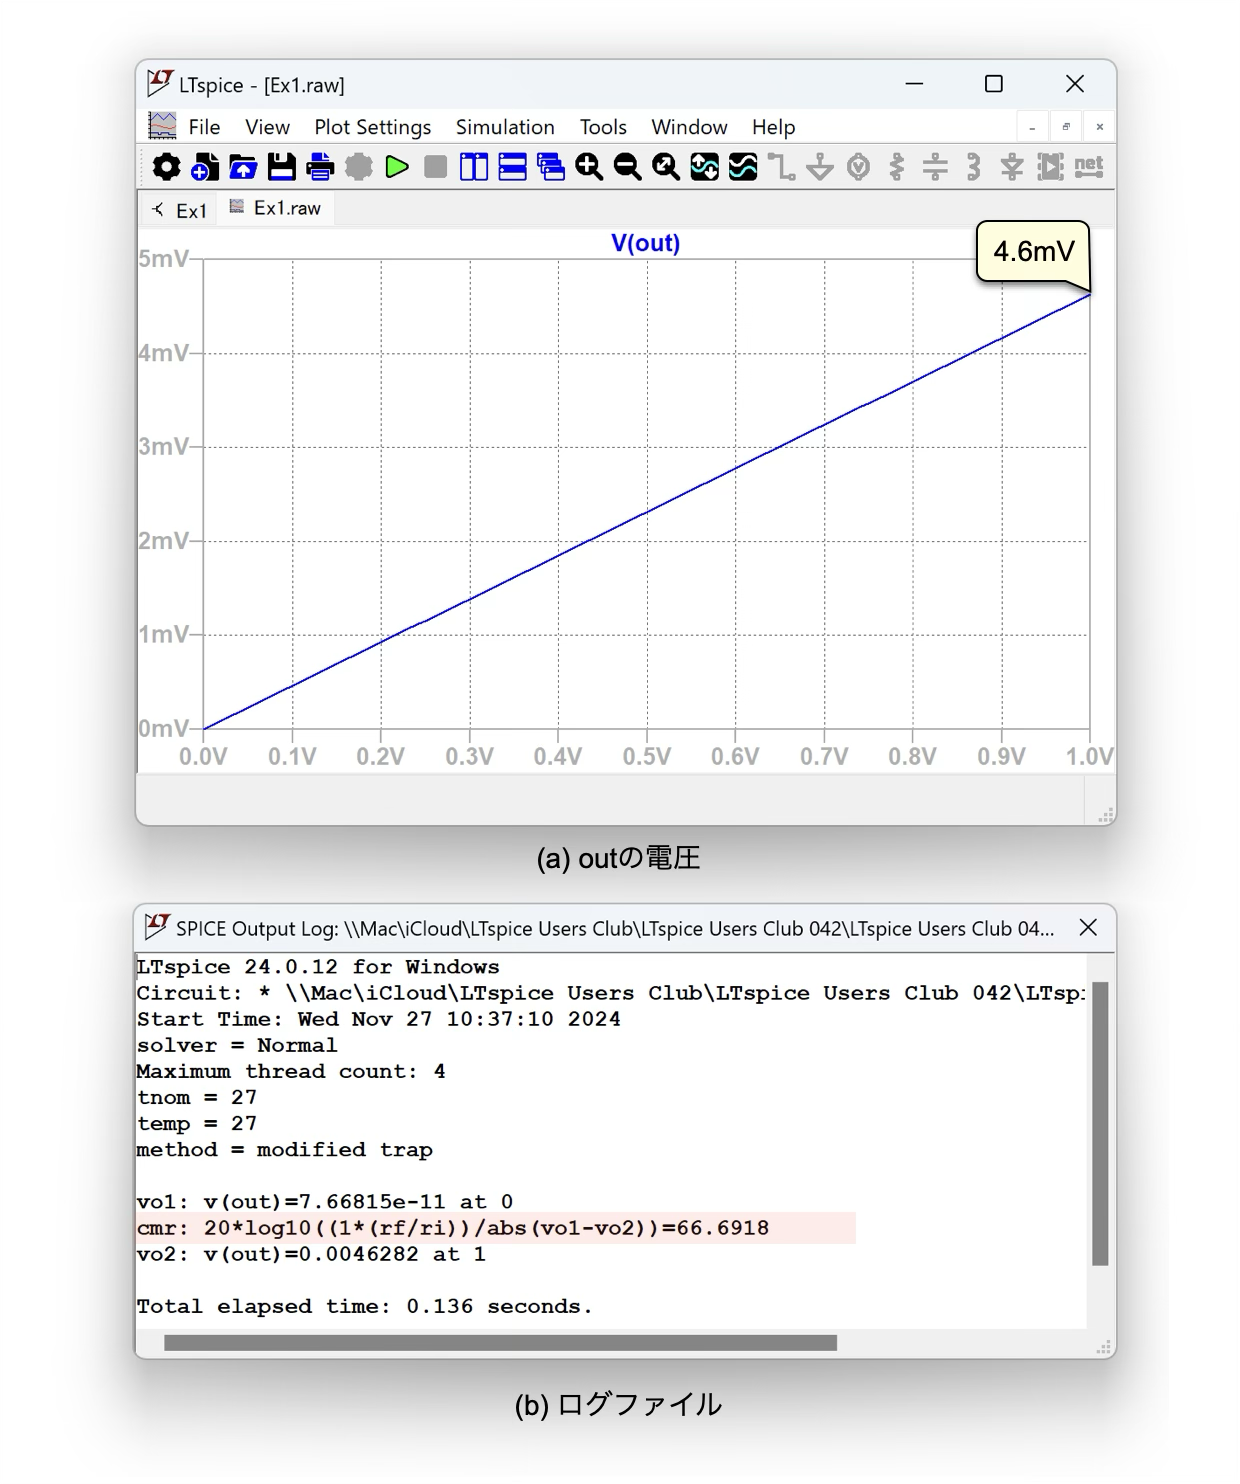Click the vo2: v(out)=0.0046282 line
1240x1484 pixels.
[x=311, y=1254]
